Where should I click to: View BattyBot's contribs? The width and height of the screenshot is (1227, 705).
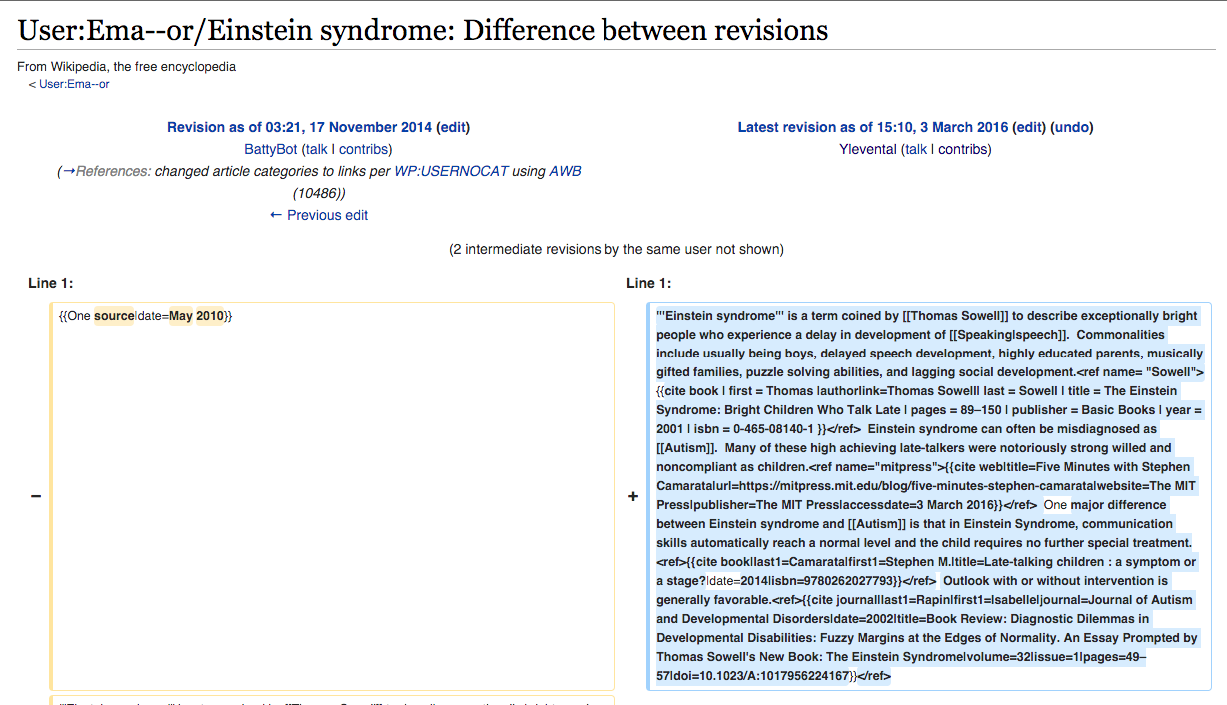(x=363, y=149)
